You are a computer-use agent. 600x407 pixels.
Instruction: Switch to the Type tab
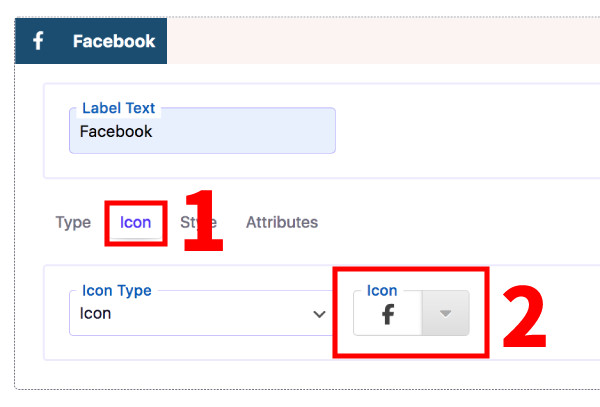(x=73, y=223)
